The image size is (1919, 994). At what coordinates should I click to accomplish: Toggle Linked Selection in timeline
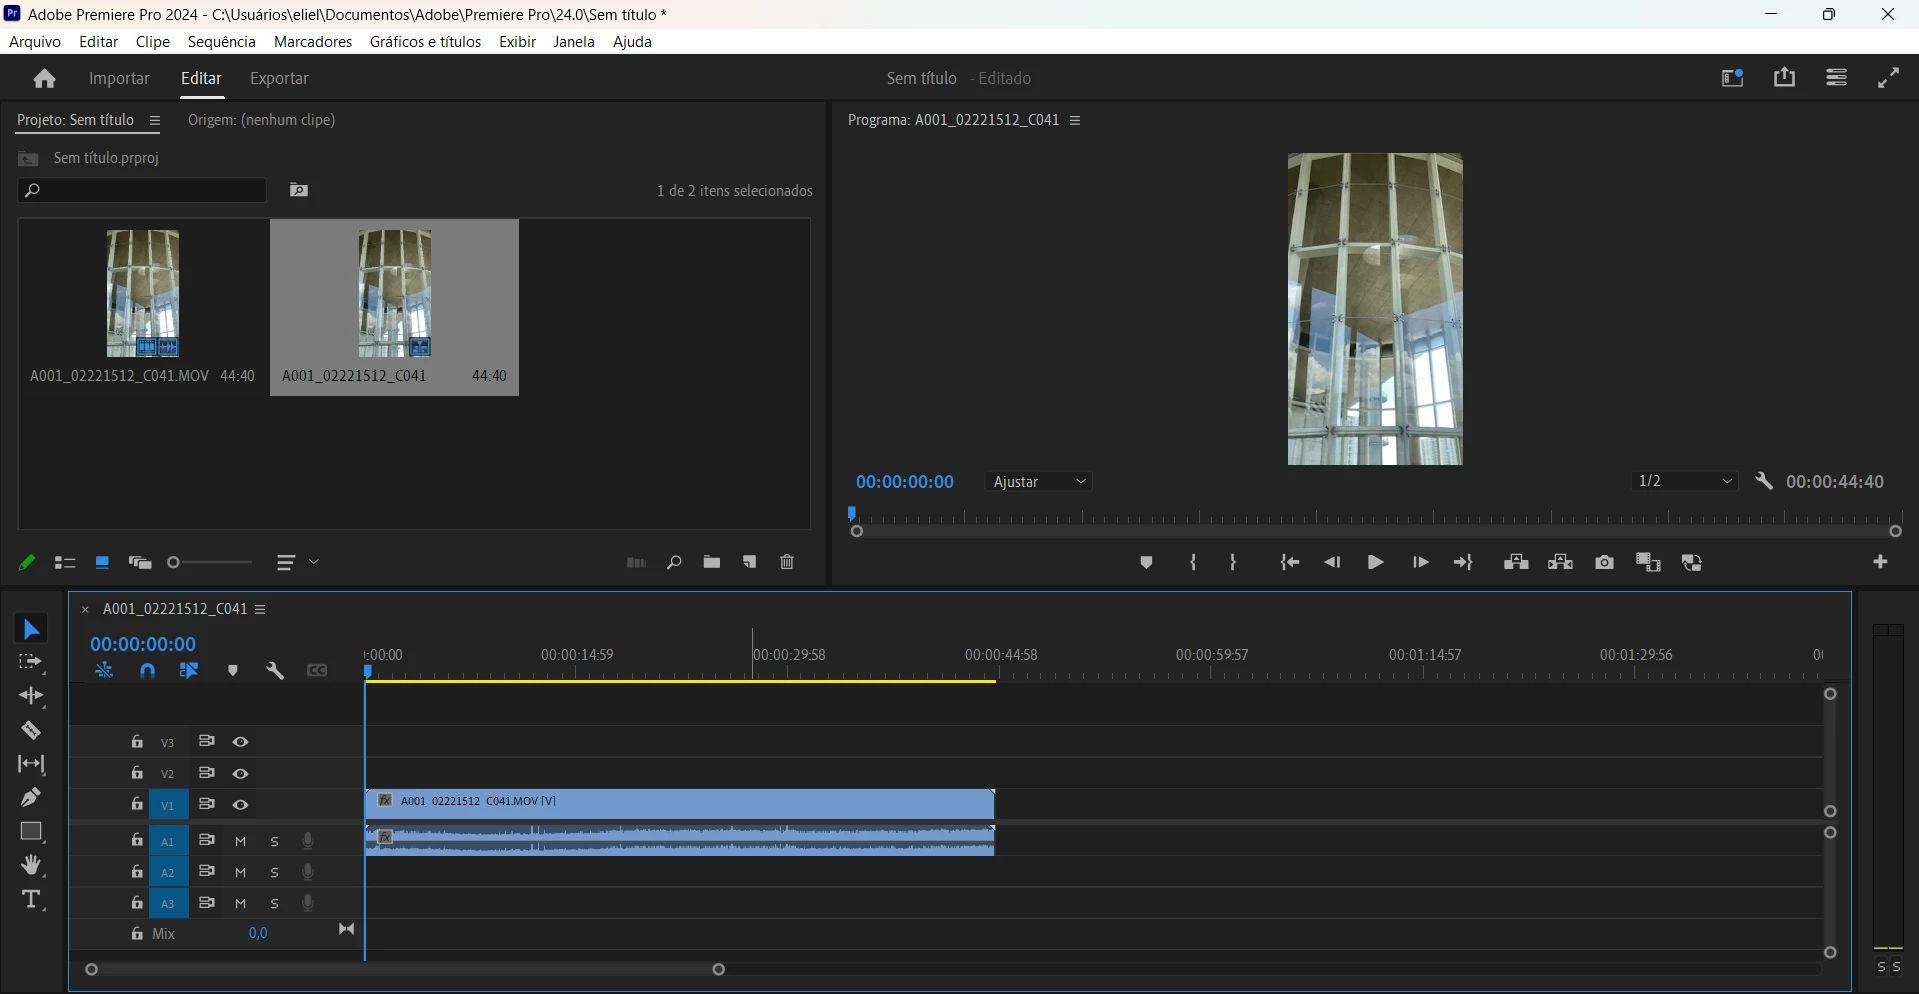point(189,671)
